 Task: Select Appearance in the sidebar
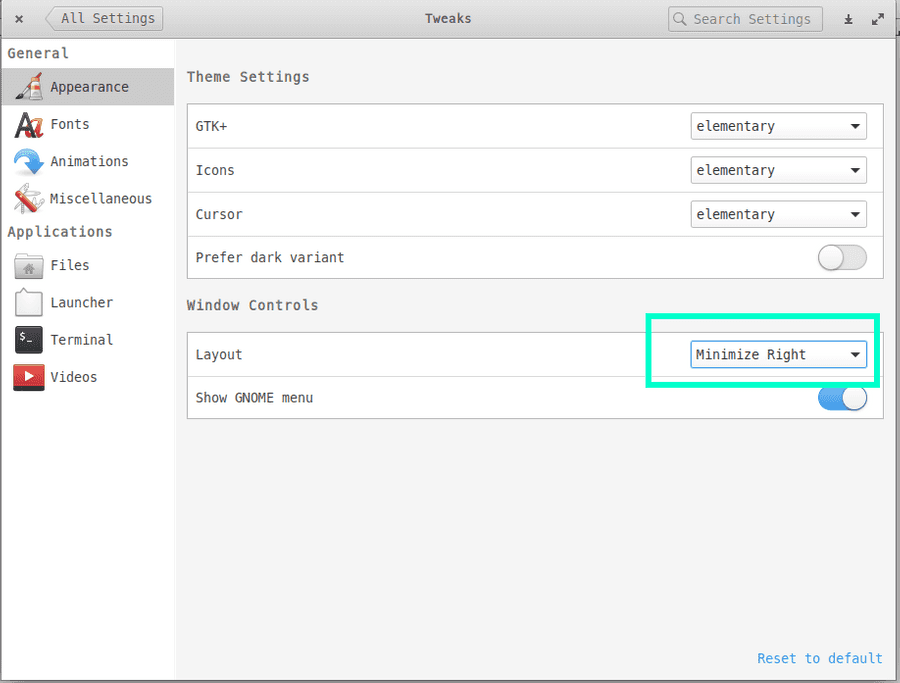click(x=88, y=87)
